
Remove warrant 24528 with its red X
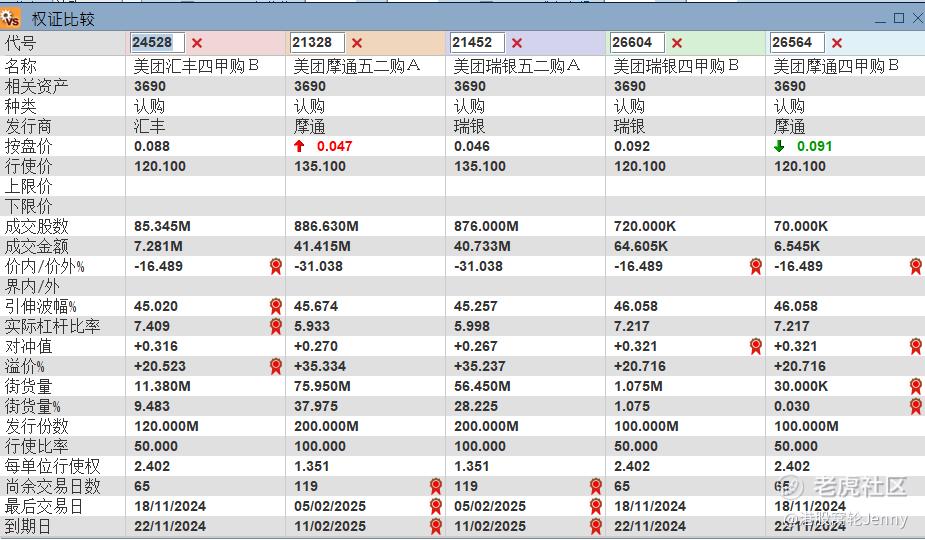tap(197, 43)
